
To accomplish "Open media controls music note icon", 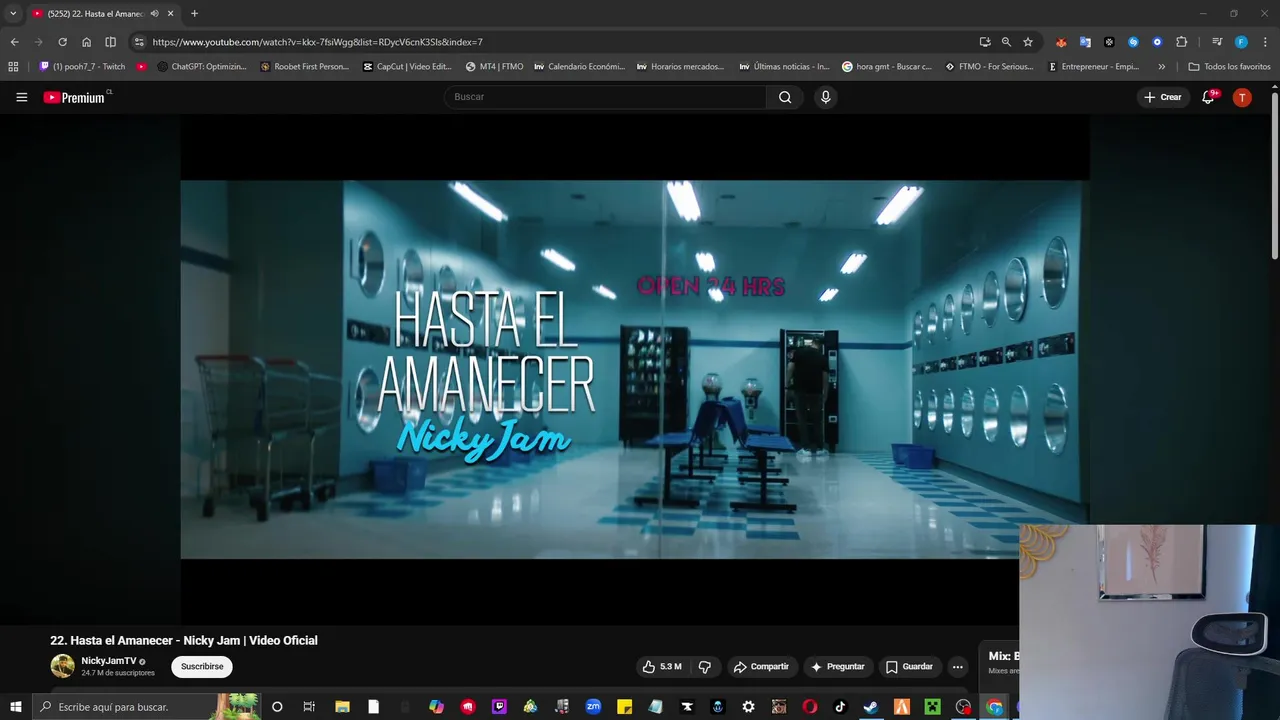I will 1217,42.
